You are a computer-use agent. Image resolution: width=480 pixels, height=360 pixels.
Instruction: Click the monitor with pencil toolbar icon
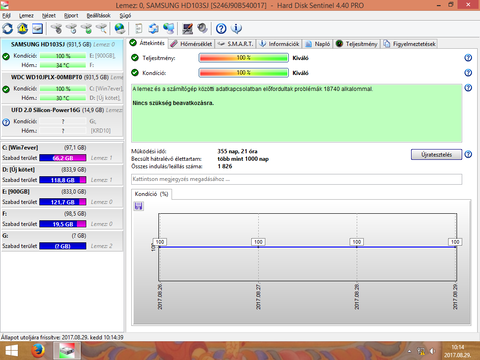click(x=187, y=29)
